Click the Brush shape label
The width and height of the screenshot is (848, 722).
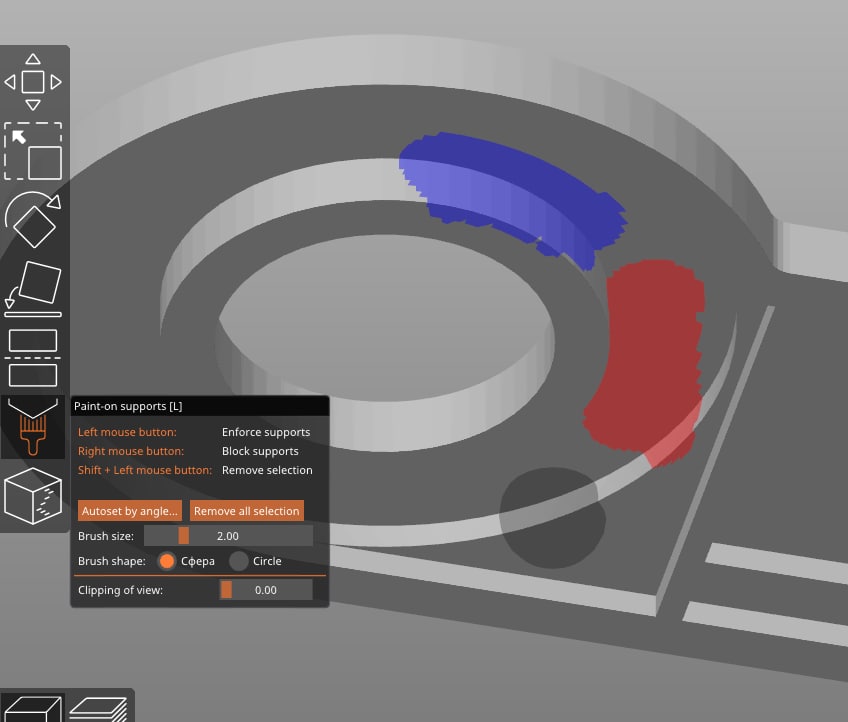[x=112, y=561]
